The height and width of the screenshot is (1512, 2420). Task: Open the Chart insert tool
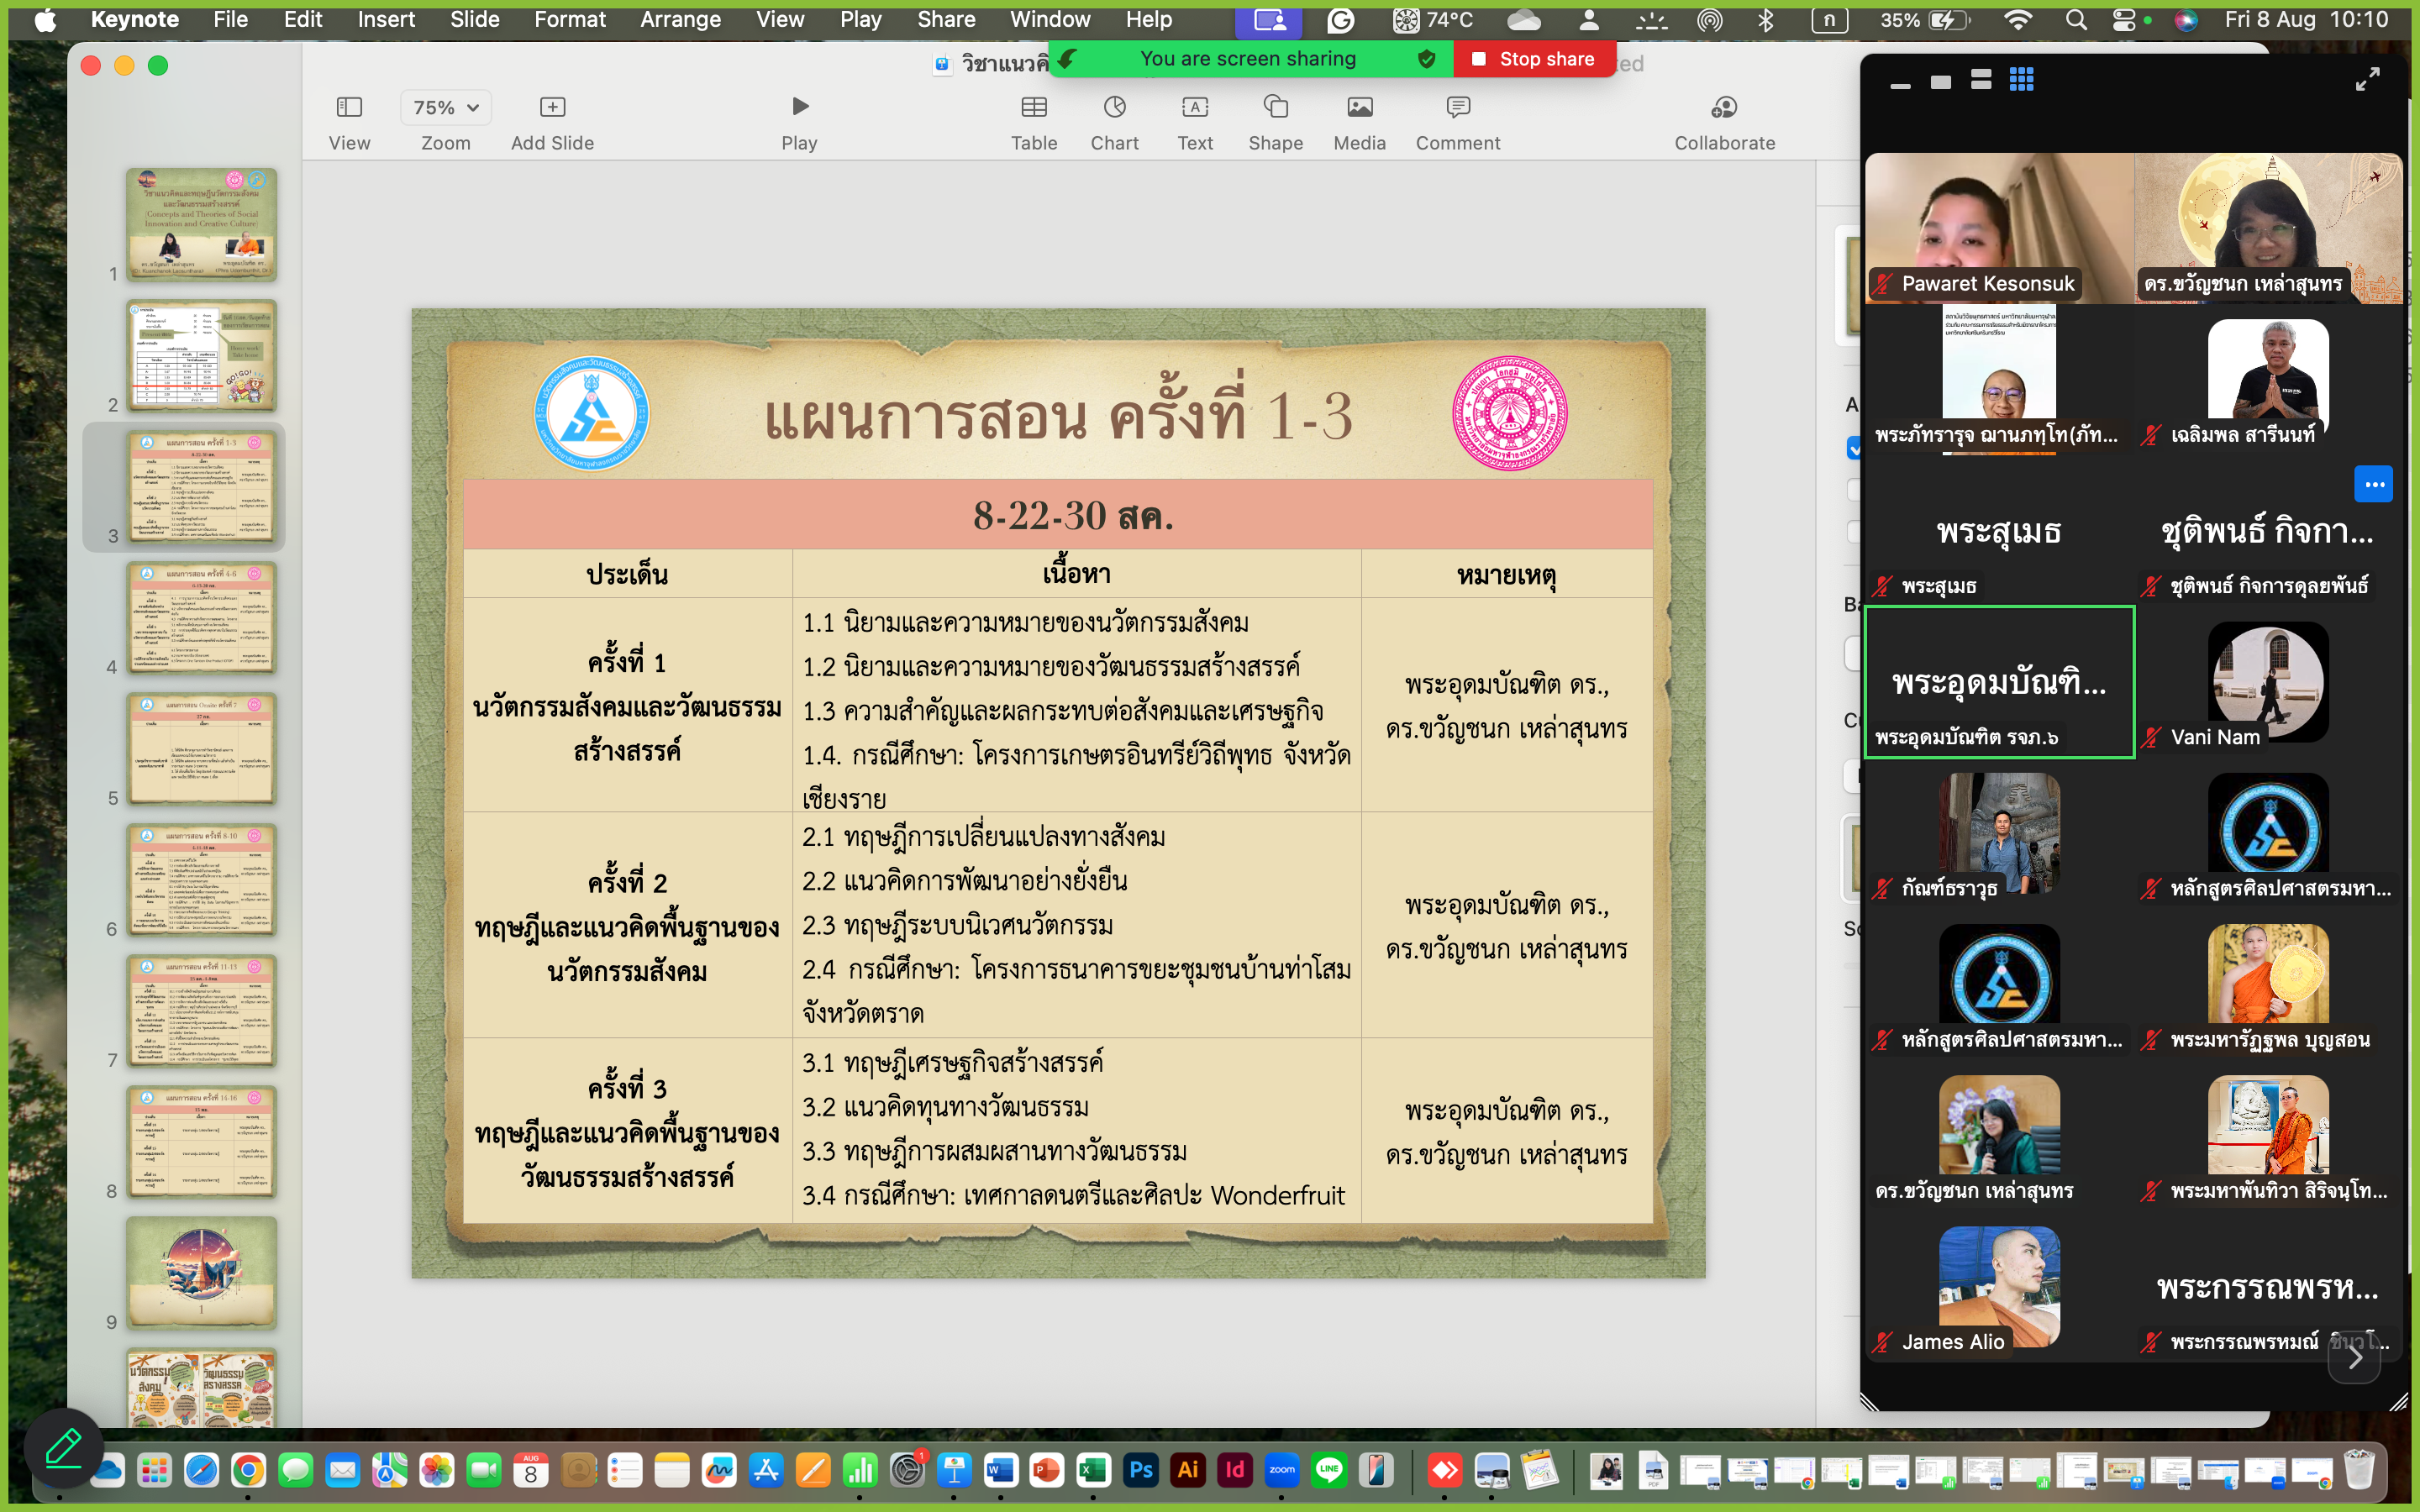pos(1114,107)
